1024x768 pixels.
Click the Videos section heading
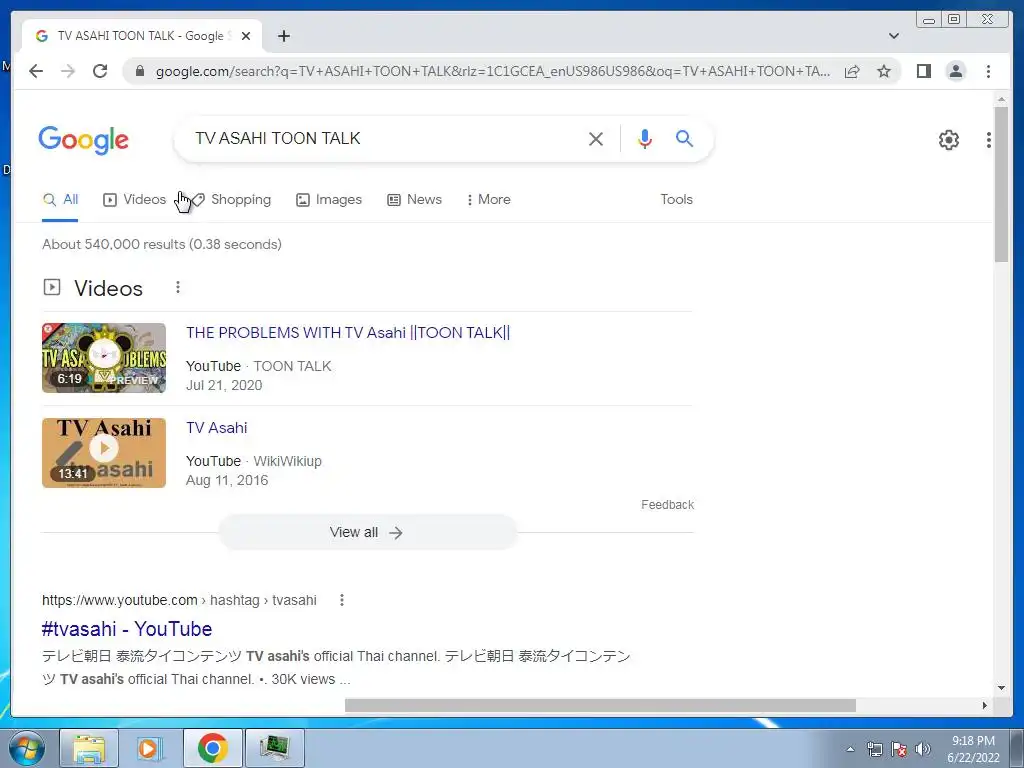[108, 288]
